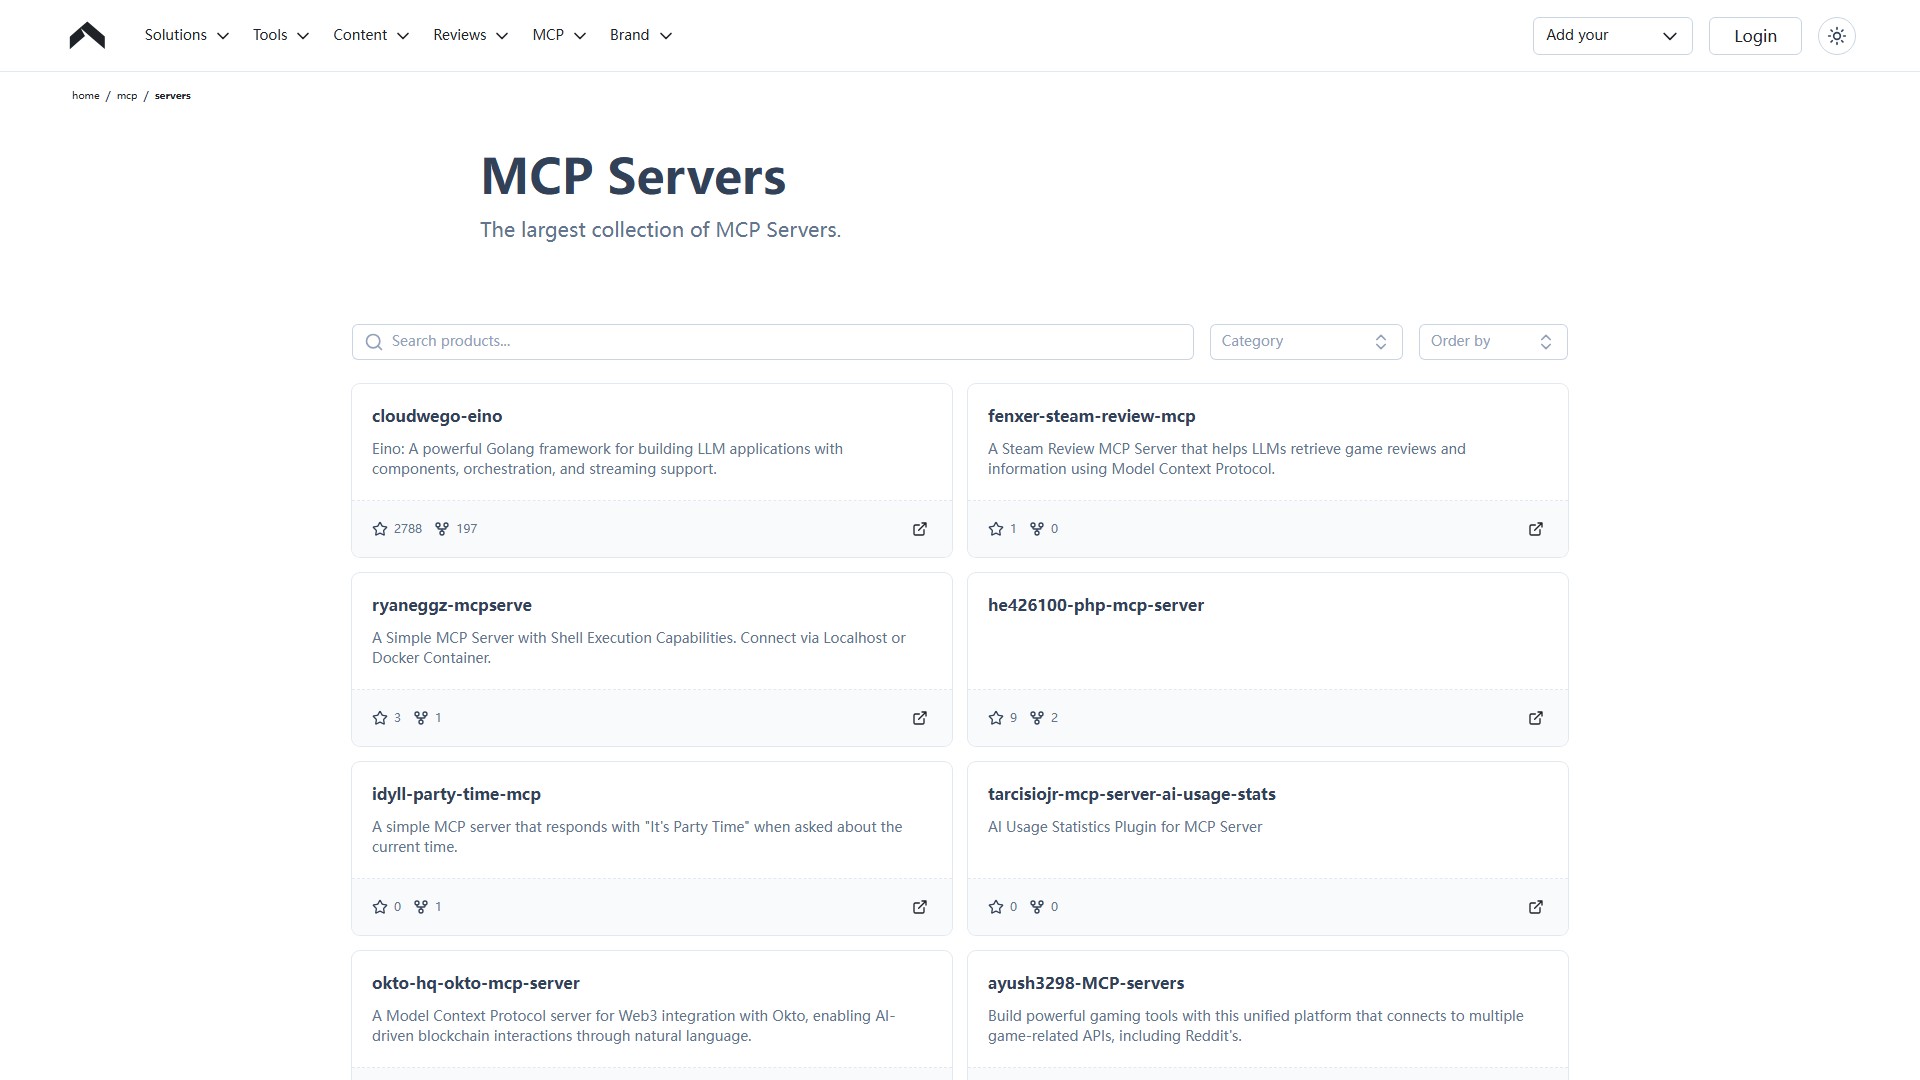Open external link for fenxer-steam-review-mcp
Image resolution: width=1920 pixels, height=1080 pixels.
point(1535,529)
